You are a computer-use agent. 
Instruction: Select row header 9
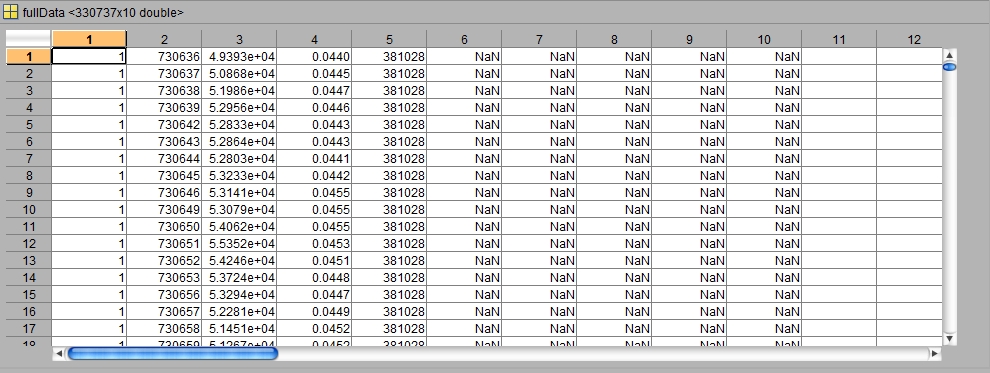coord(29,192)
